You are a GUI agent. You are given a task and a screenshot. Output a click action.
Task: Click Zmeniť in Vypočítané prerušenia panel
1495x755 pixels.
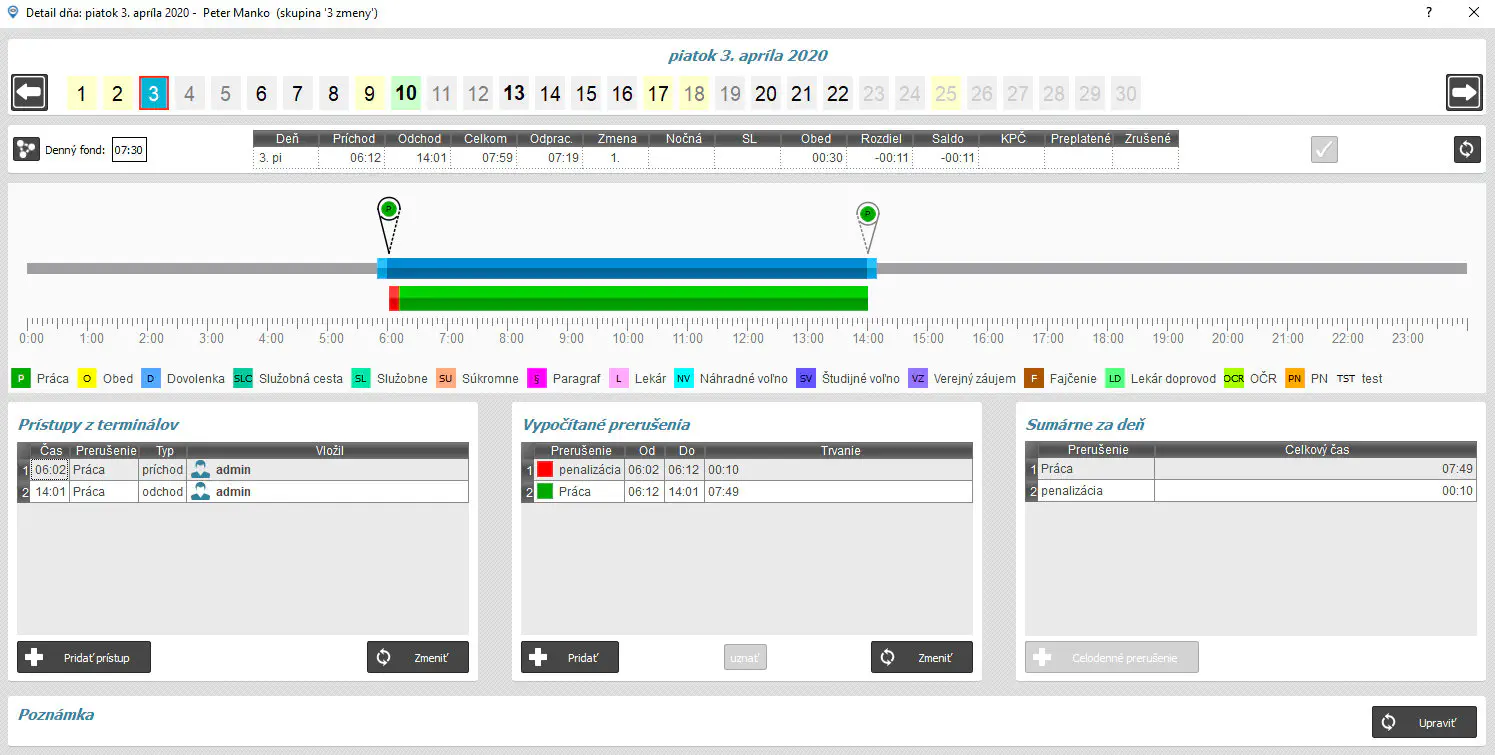click(922, 657)
